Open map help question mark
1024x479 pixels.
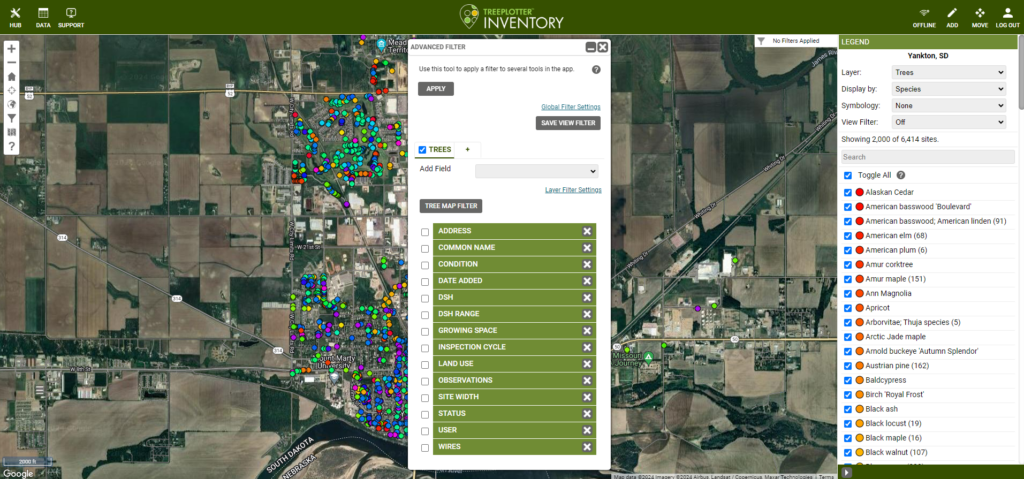(x=12, y=146)
